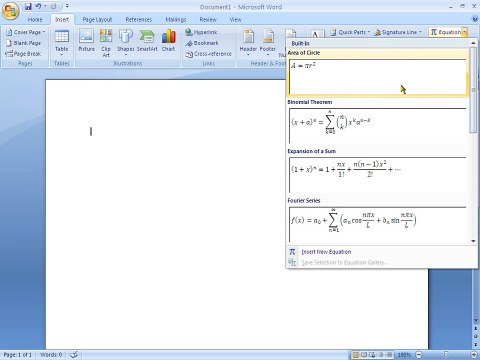The width and height of the screenshot is (480, 360).
Task: Switch to Draft view
Action: 389,355
